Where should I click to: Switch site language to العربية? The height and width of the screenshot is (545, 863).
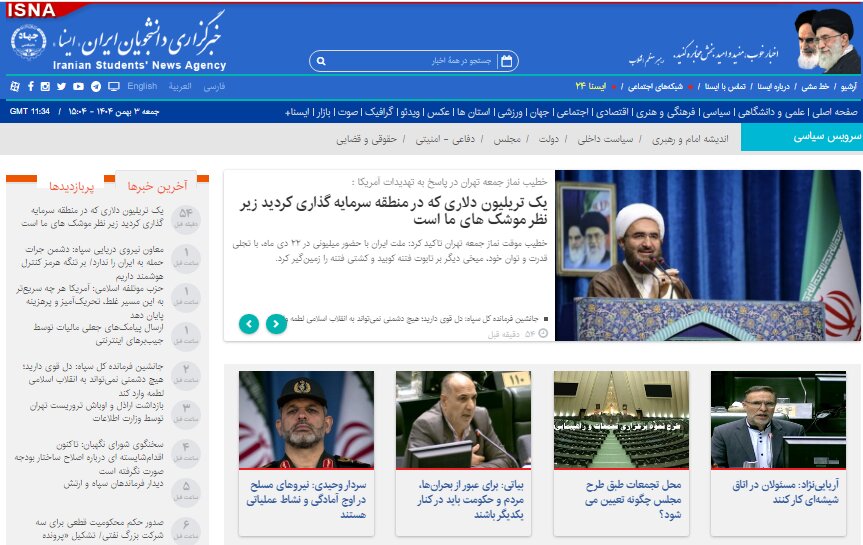pos(180,87)
